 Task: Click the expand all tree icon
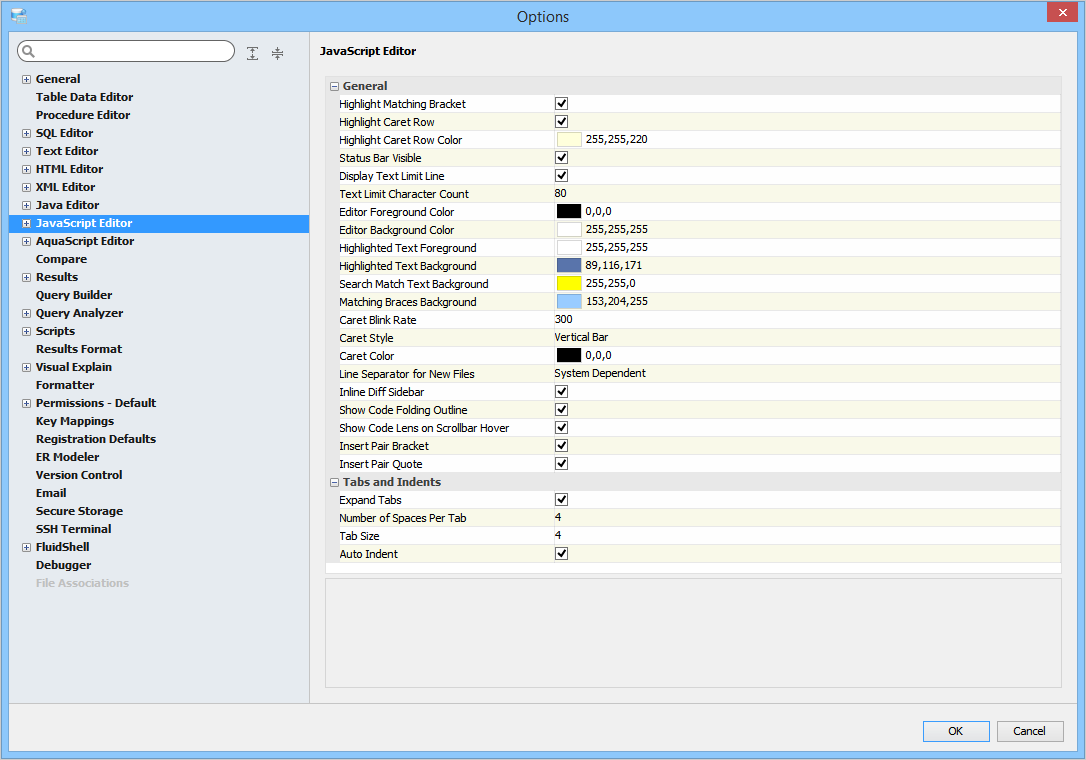253,53
